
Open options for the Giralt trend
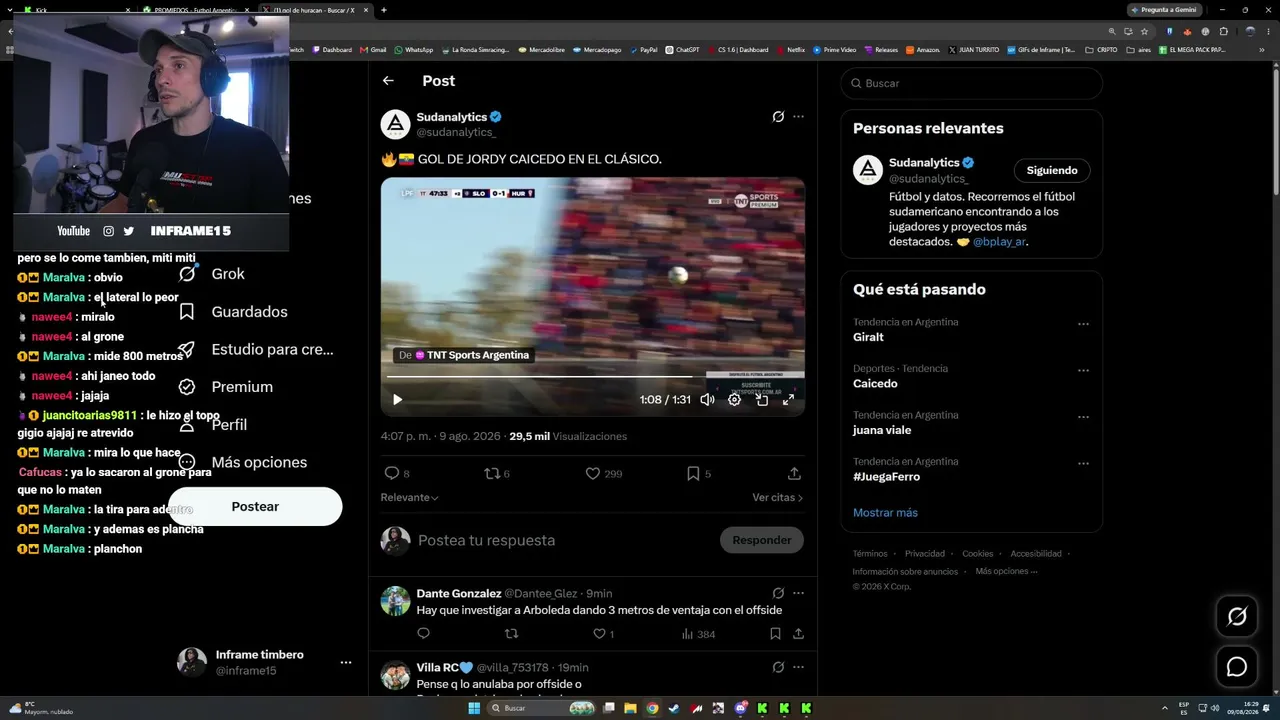click(x=1083, y=325)
